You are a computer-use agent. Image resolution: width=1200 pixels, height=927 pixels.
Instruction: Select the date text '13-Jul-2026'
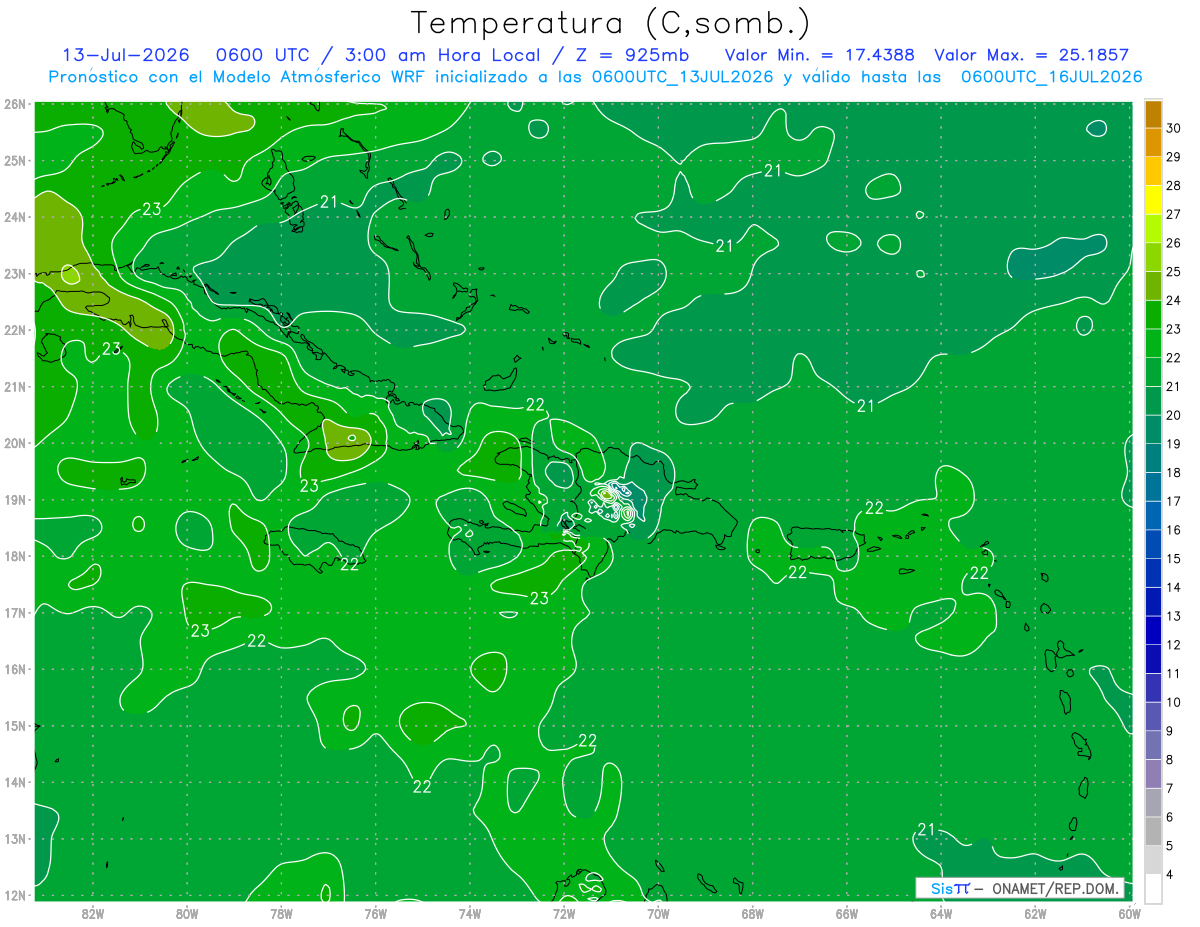pos(126,55)
